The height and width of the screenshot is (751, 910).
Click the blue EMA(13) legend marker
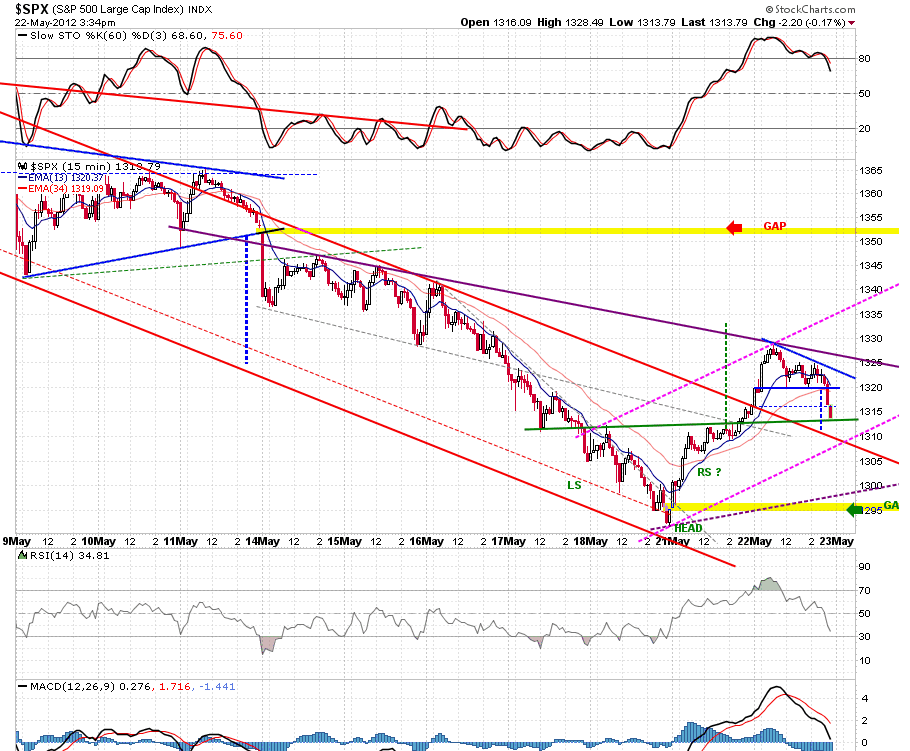point(23,178)
